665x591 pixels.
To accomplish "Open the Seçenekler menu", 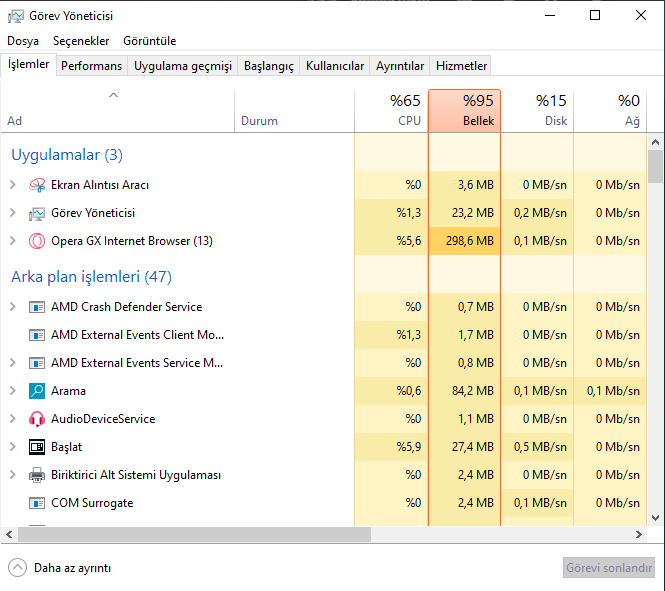I will (x=81, y=41).
